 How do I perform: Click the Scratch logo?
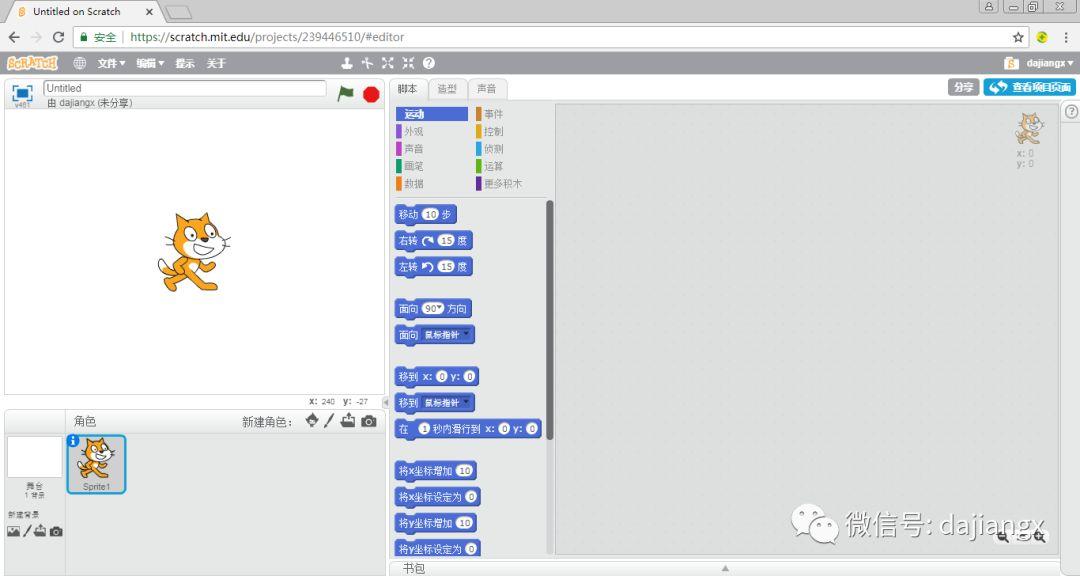click(32, 63)
